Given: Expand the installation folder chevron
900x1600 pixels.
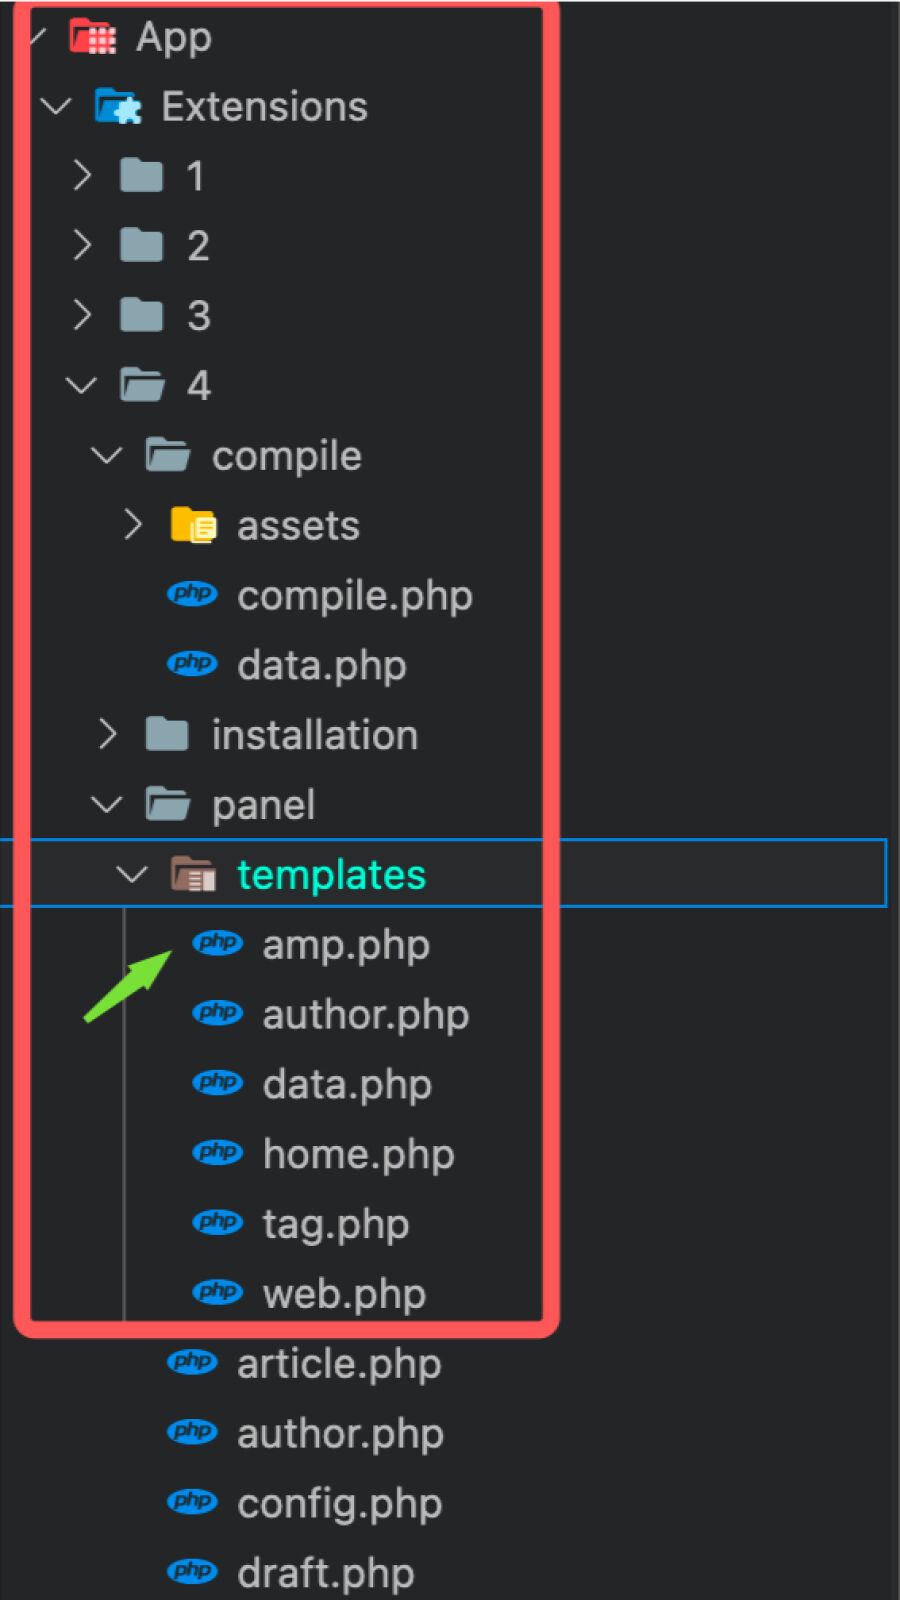Looking at the screenshot, I should click(108, 734).
